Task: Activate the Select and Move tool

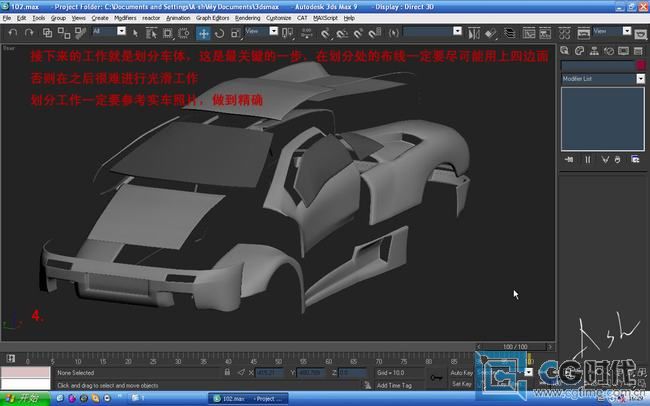Action: pyautogui.click(x=203, y=33)
